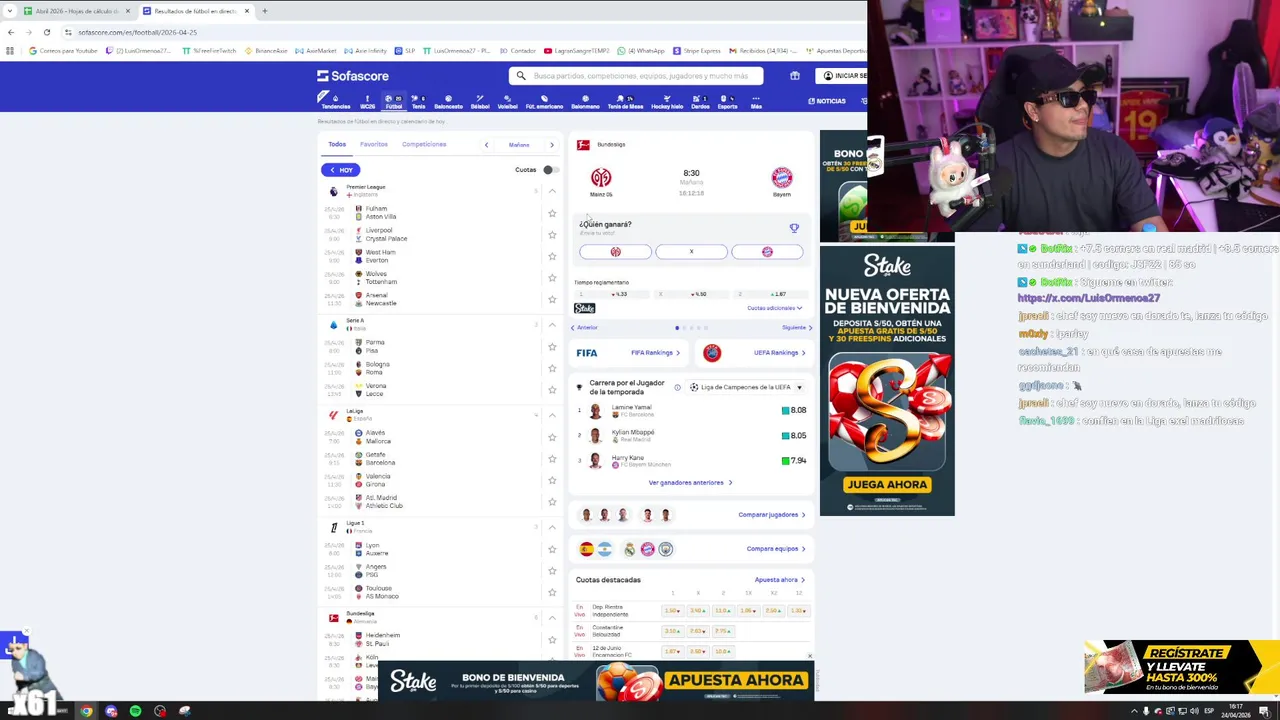The image size is (1280, 720).
Task: Open the Más sports menu
Action: [756, 102]
